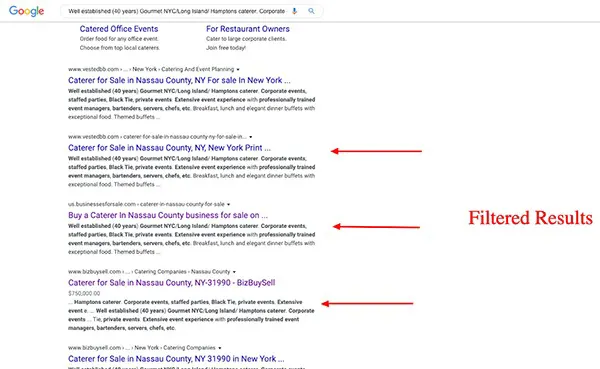Click the us.businessesforsale.com URL text

(146, 204)
